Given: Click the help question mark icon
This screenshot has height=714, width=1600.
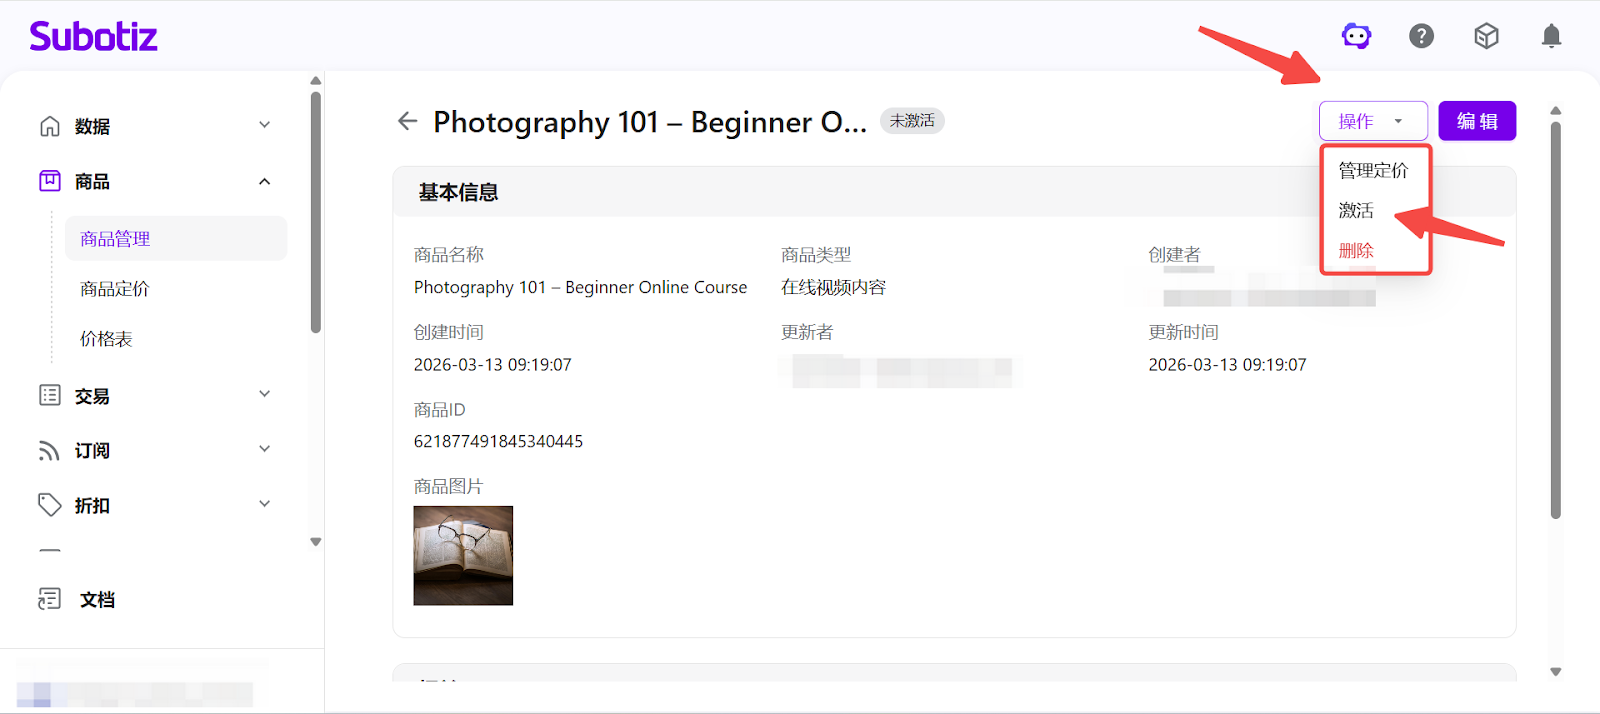Looking at the screenshot, I should point(1421,37).
